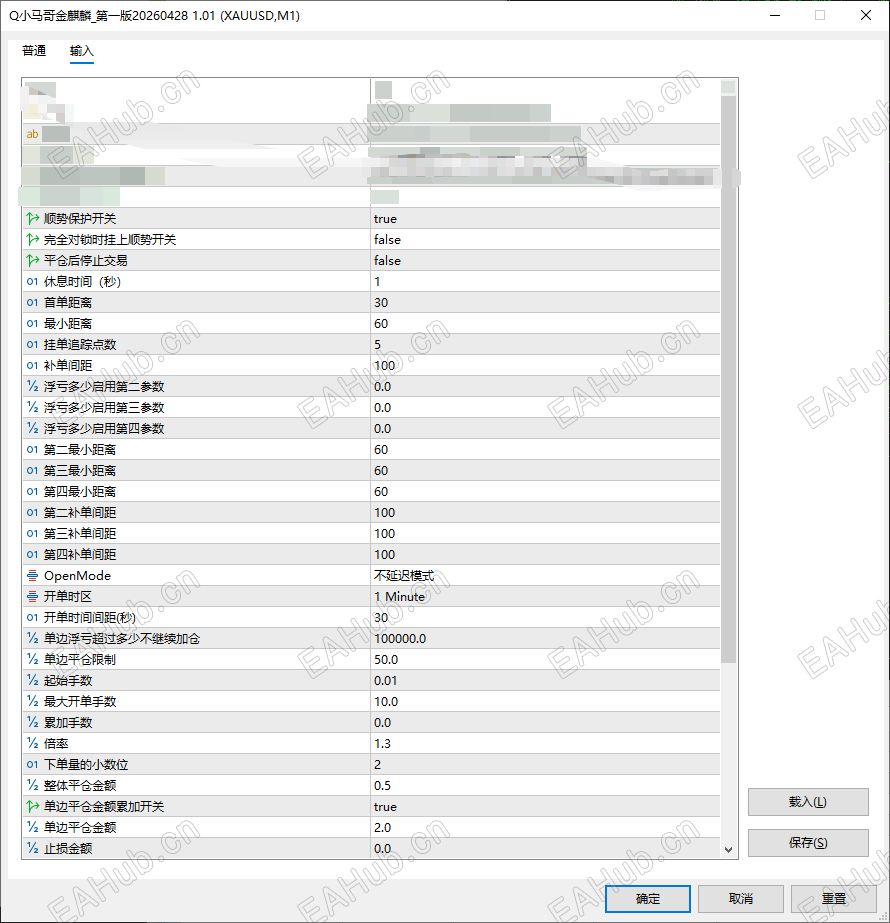Click the vertical scrollbar thumb of the parameter list

click(728, 379)
